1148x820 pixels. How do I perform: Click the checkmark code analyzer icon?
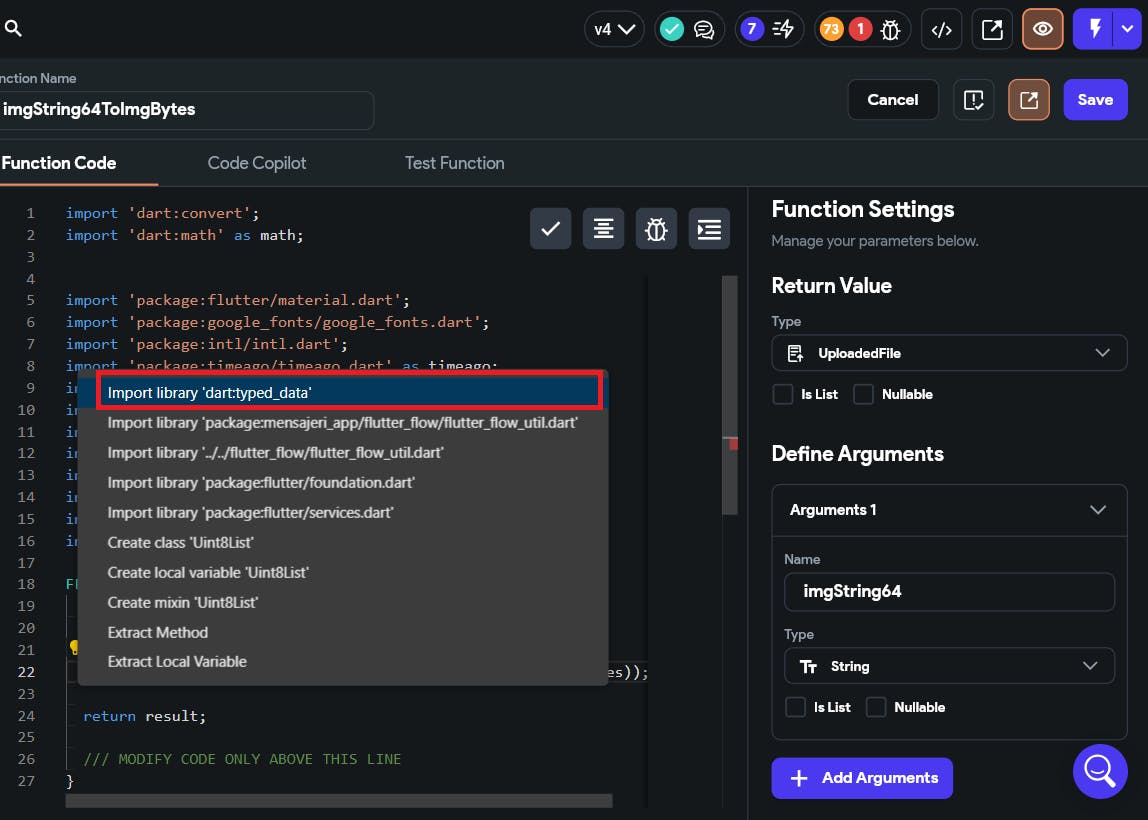coord(550,229)
